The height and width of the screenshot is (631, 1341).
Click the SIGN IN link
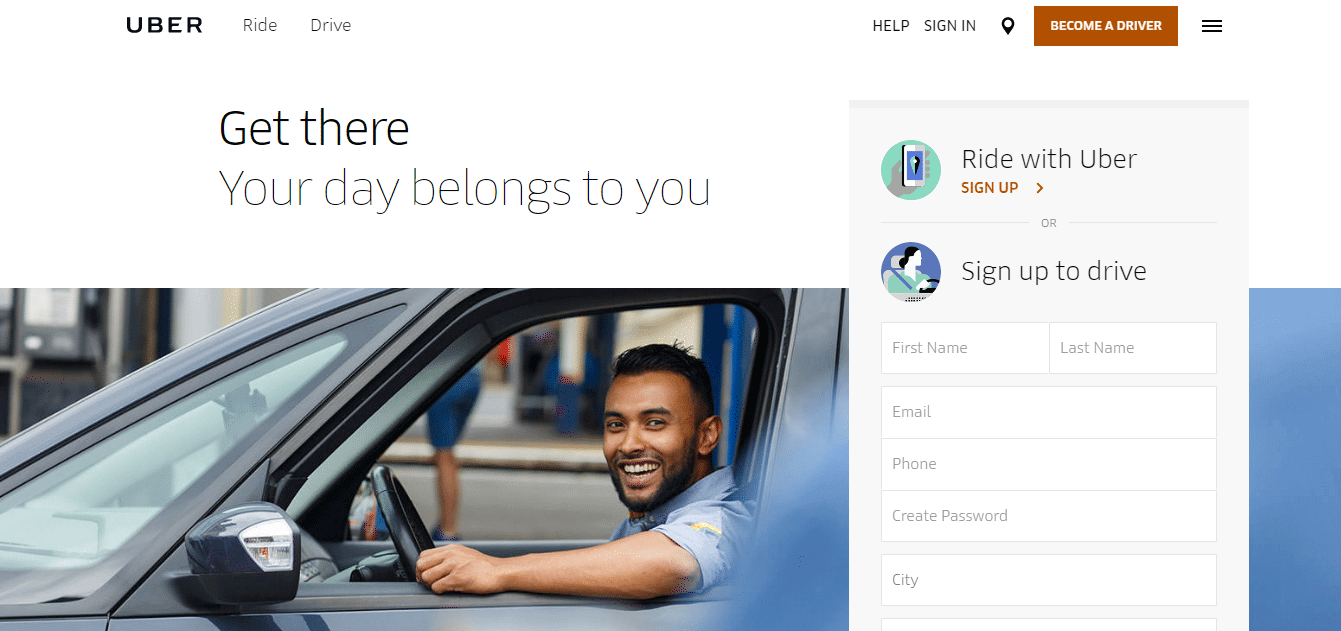point(950,26)
